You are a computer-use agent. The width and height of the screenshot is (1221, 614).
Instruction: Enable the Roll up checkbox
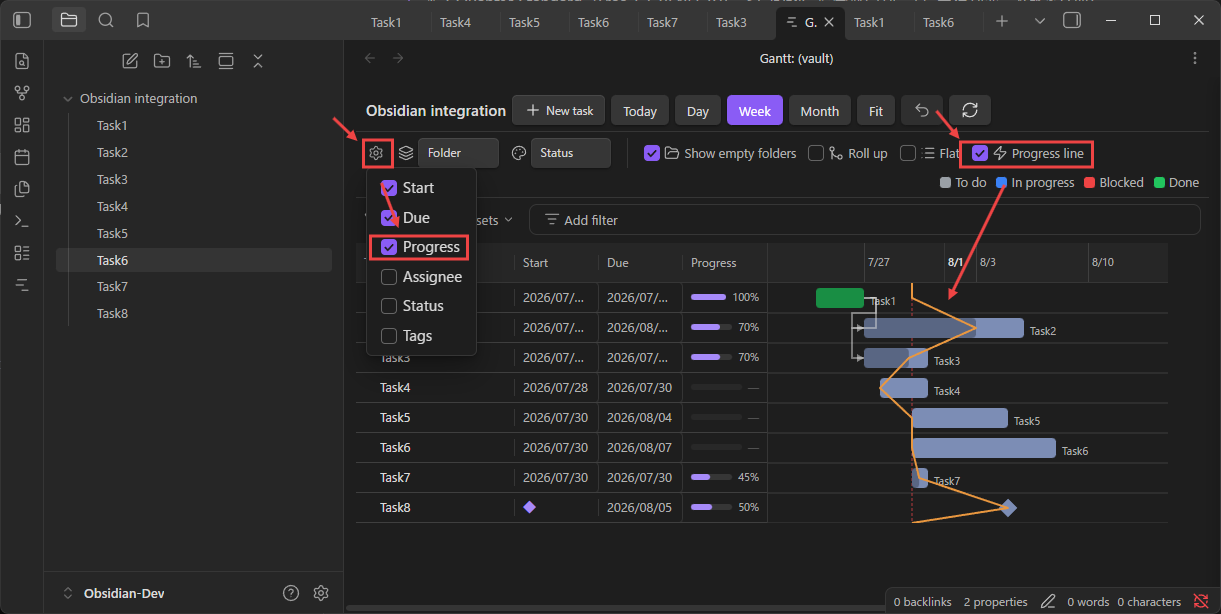coord(816,153)
